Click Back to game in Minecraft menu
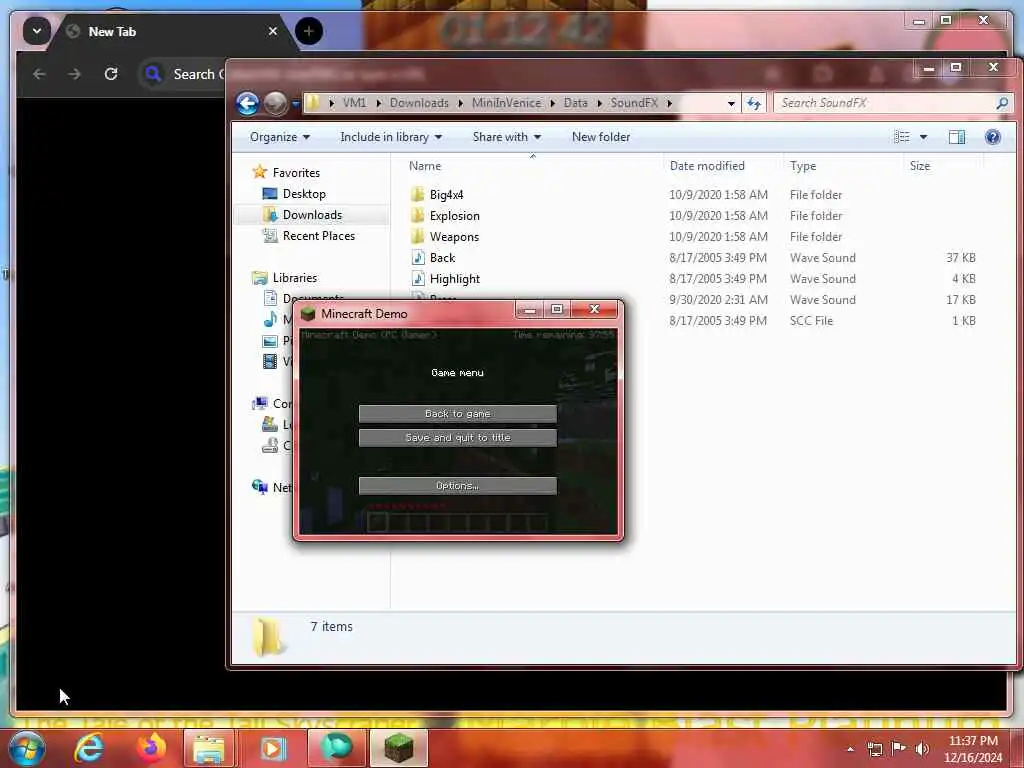Screen dimensions: 1024x768 pyautogui.click(x=457, y=413)
